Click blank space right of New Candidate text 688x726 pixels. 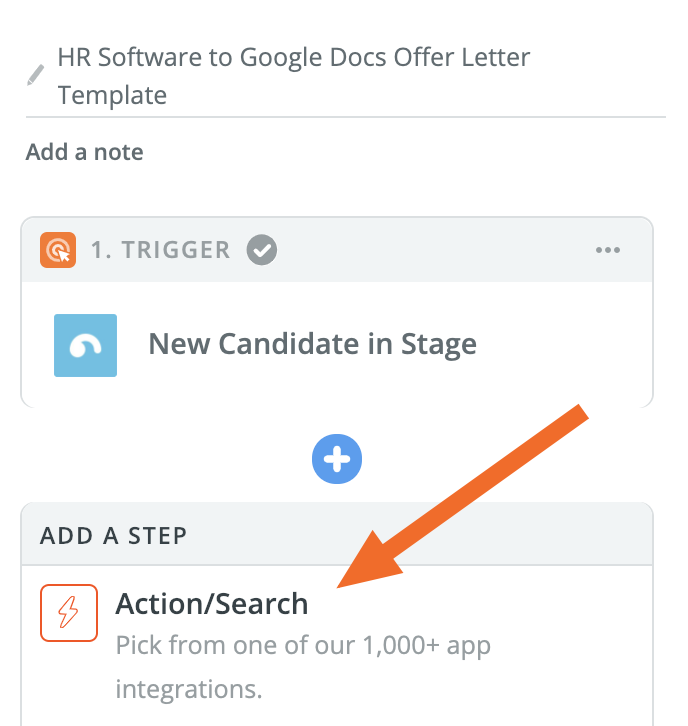(x=560, y=345)
